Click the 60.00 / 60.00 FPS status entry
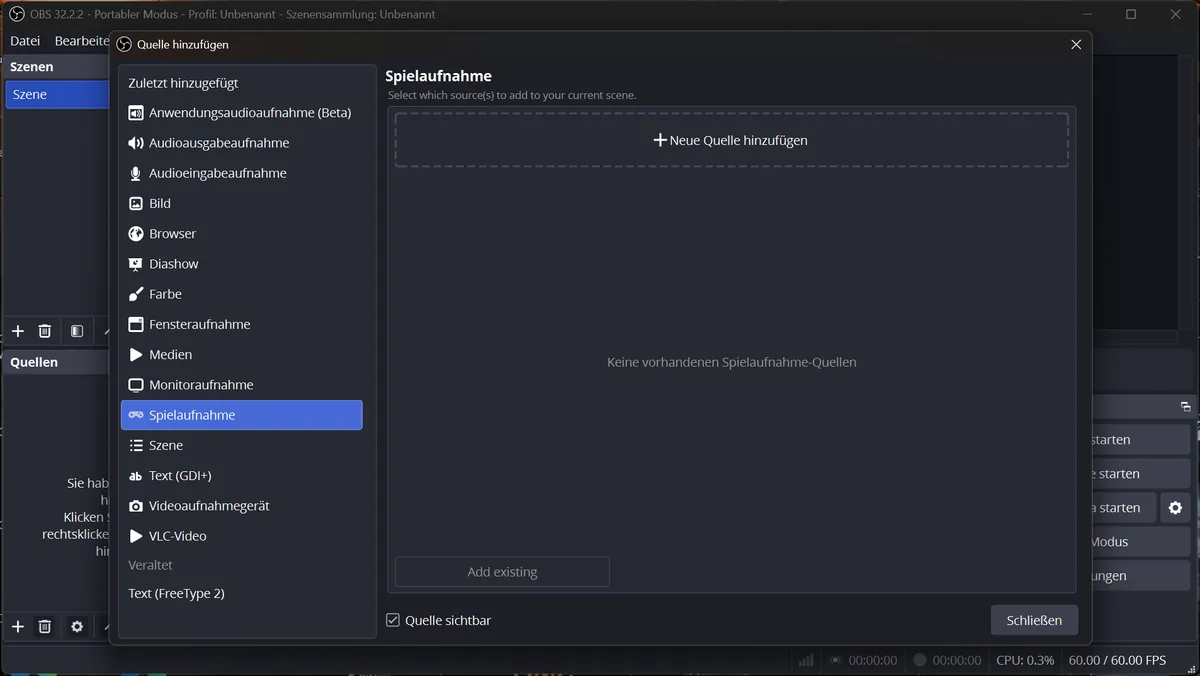 pos(1117,660)
